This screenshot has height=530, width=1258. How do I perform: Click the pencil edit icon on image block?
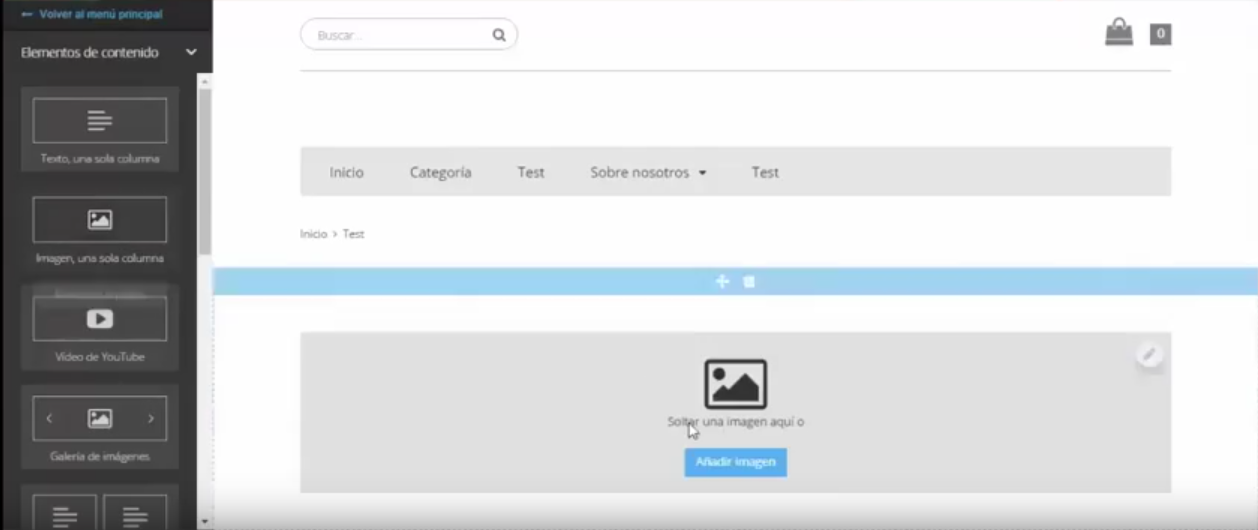click(1149, 355)
